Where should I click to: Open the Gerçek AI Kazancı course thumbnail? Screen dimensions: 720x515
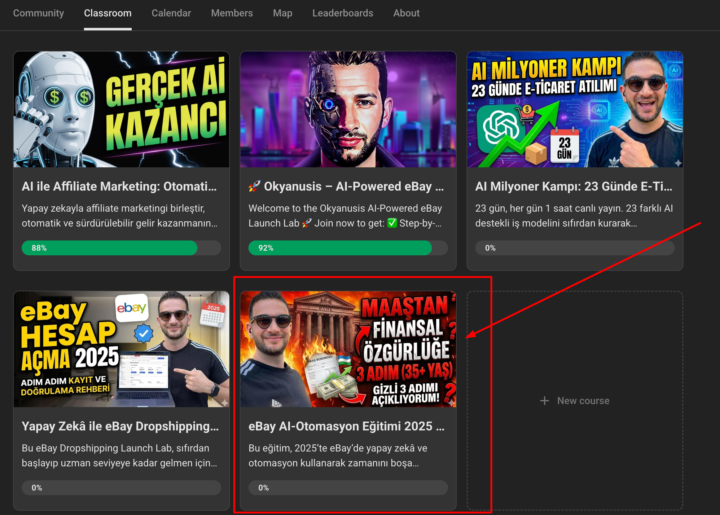(121, 109)
